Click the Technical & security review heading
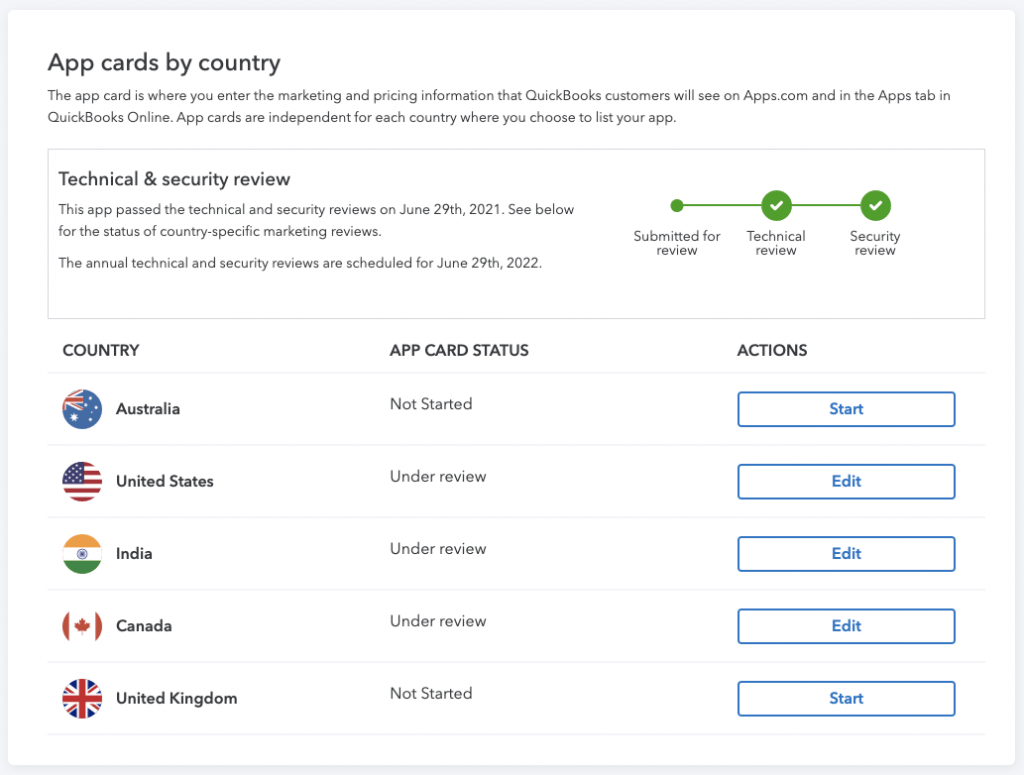 (x=174, y=179)
